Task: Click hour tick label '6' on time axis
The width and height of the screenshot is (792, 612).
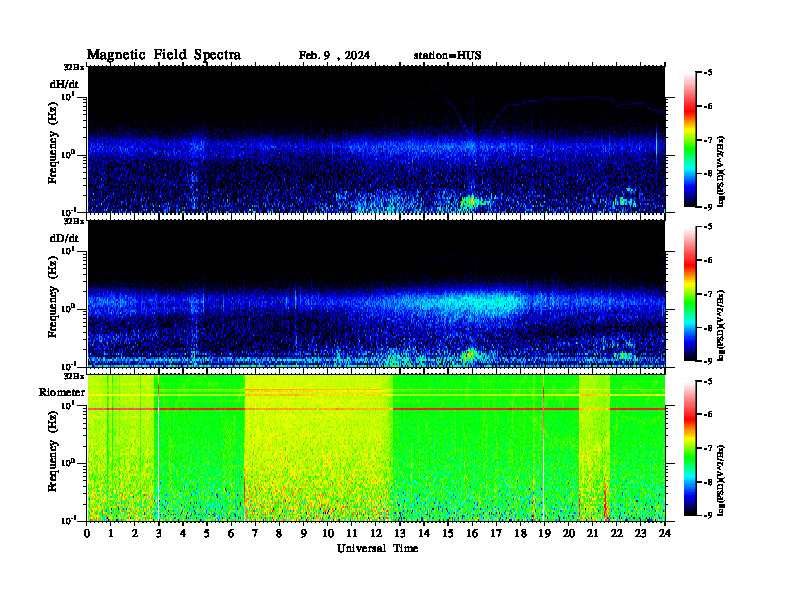Action: click(231, 533)
